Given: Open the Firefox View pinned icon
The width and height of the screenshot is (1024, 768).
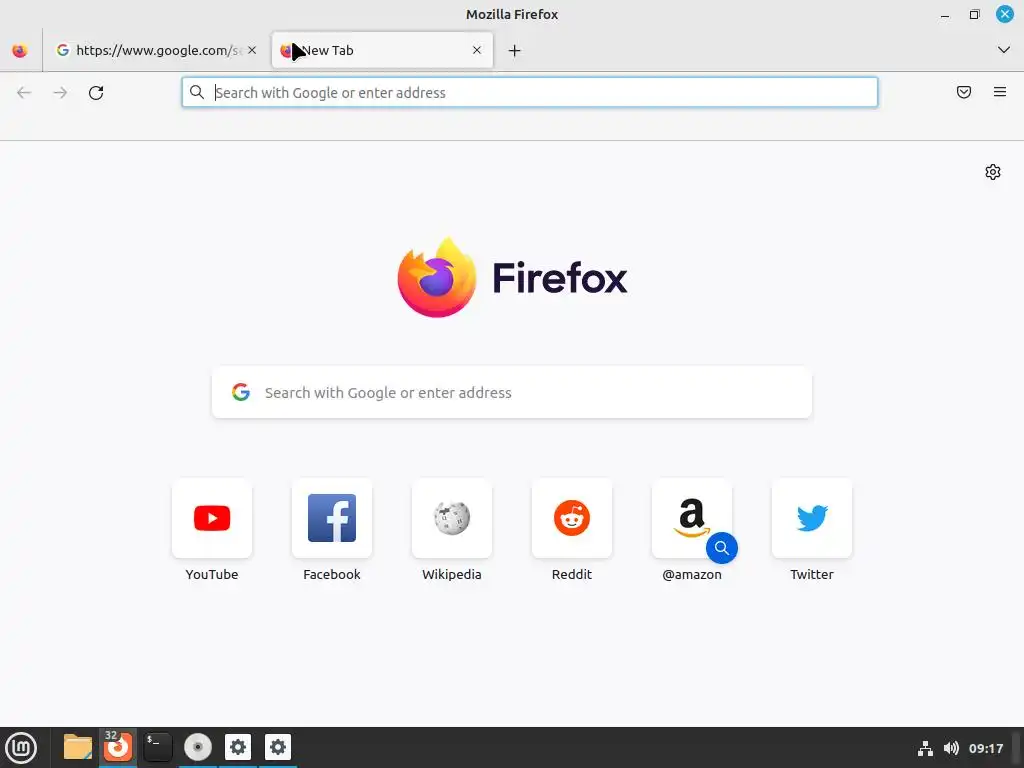Looking at the screenshot, I should 20,50.
